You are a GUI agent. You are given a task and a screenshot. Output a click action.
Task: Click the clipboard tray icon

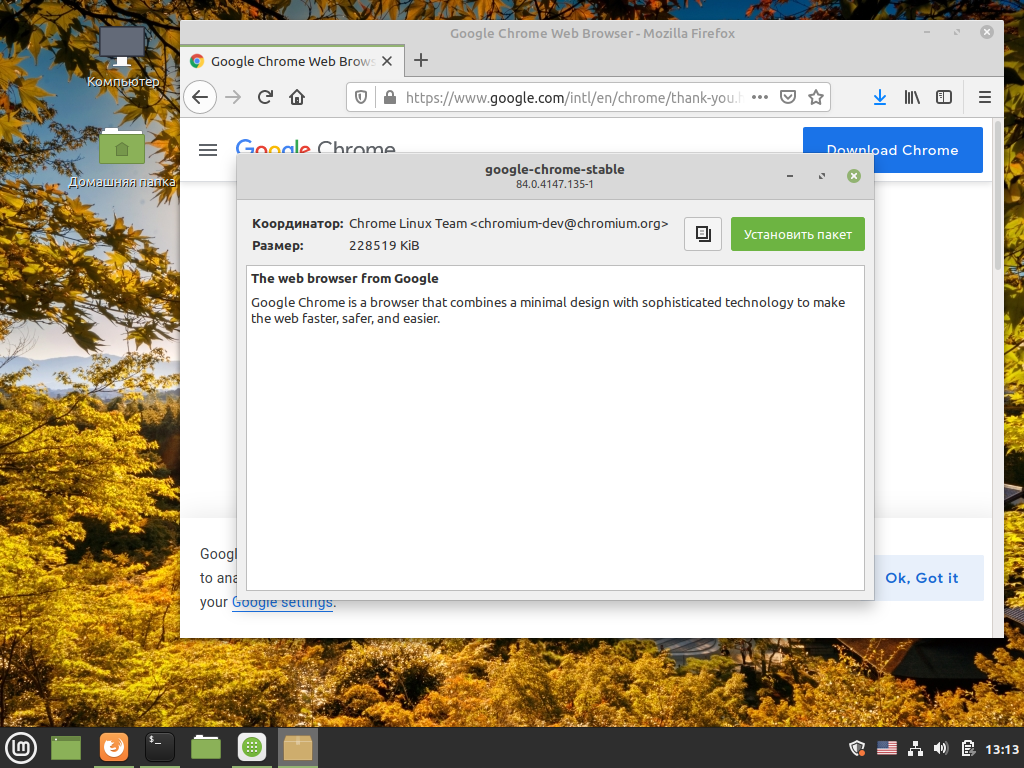(x=968, y=748)
